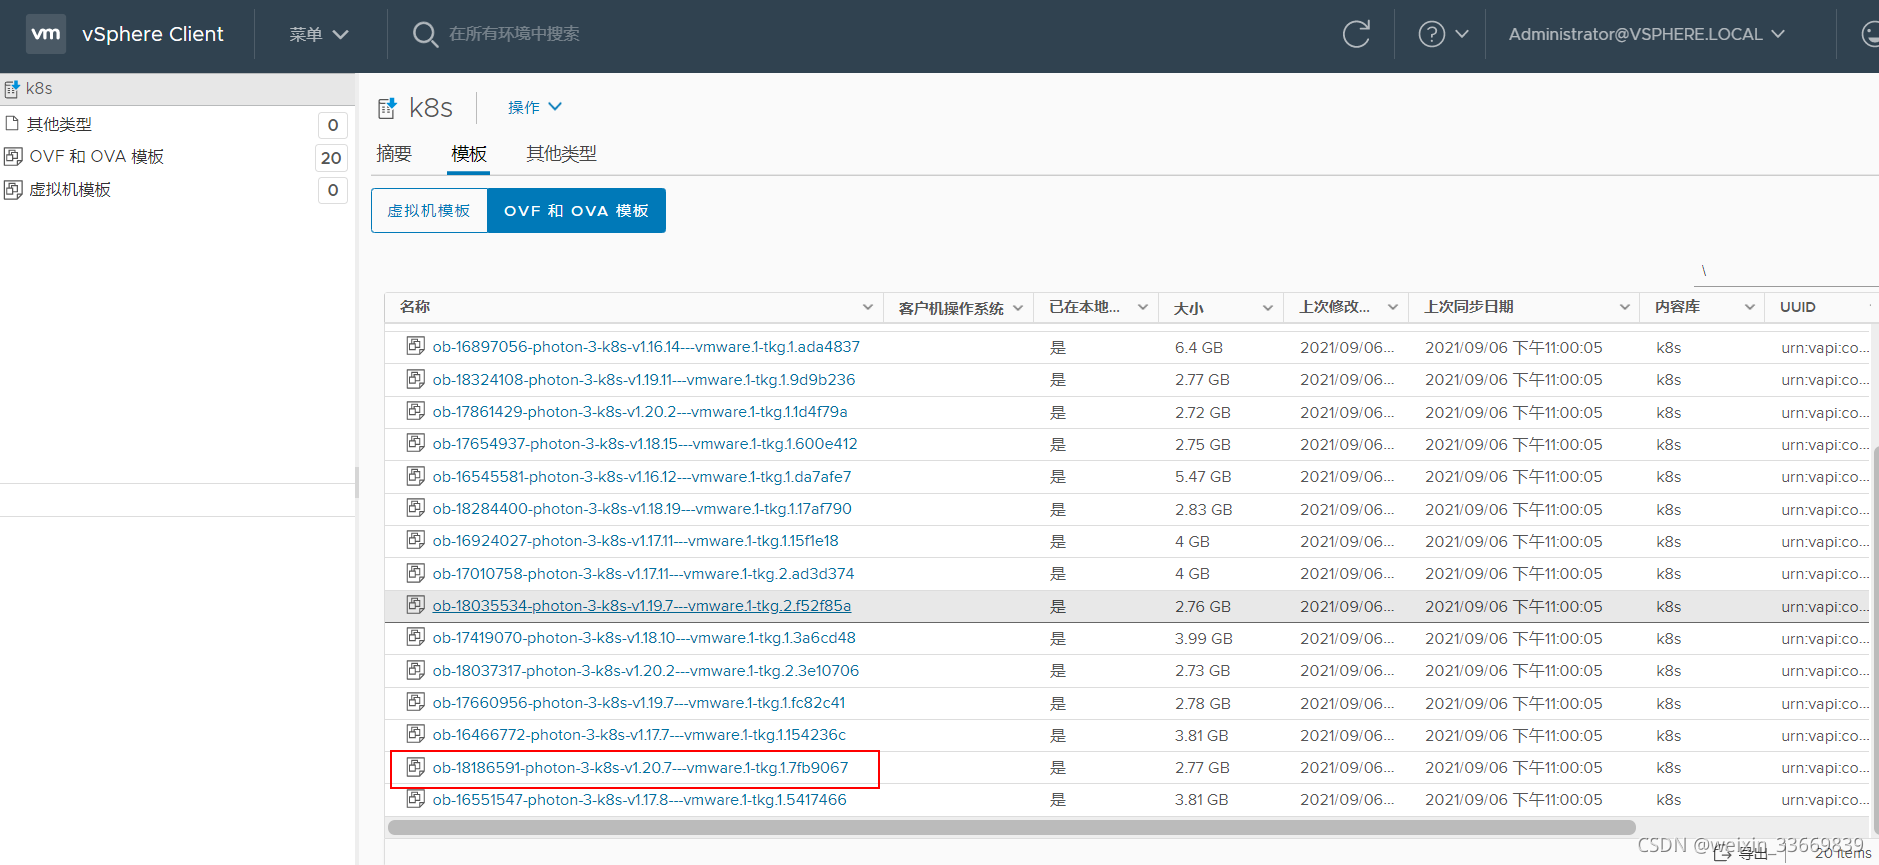Click the global search input field
Image resolution: width=1879 pixels, height=865 pixels.
coord(514,34)
